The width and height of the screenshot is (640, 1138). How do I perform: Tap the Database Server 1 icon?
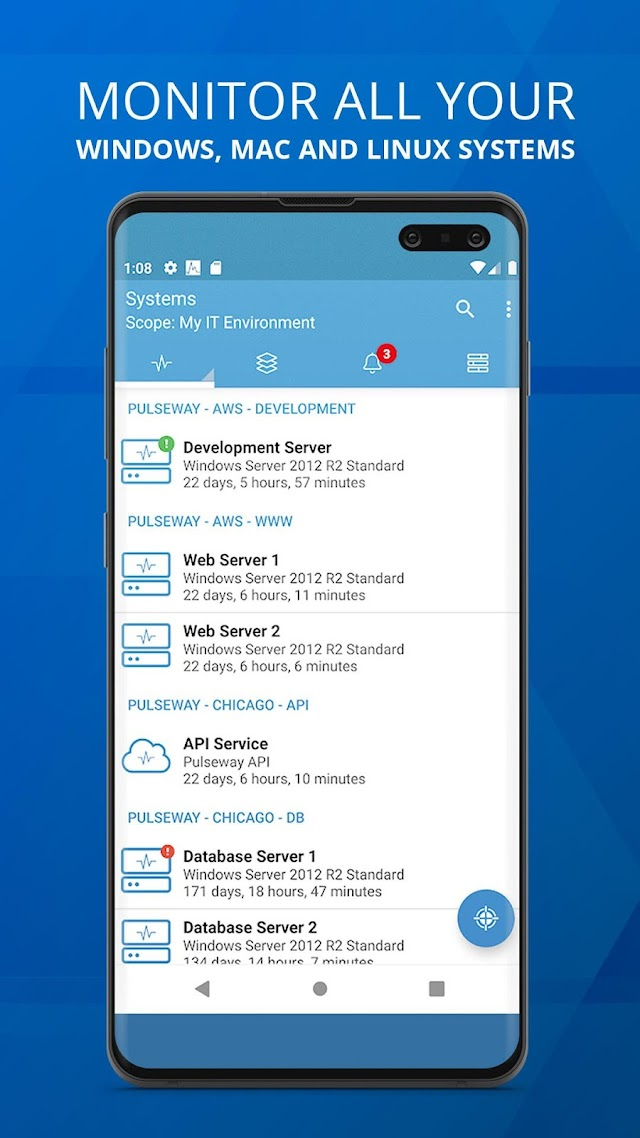click(146, 870)
